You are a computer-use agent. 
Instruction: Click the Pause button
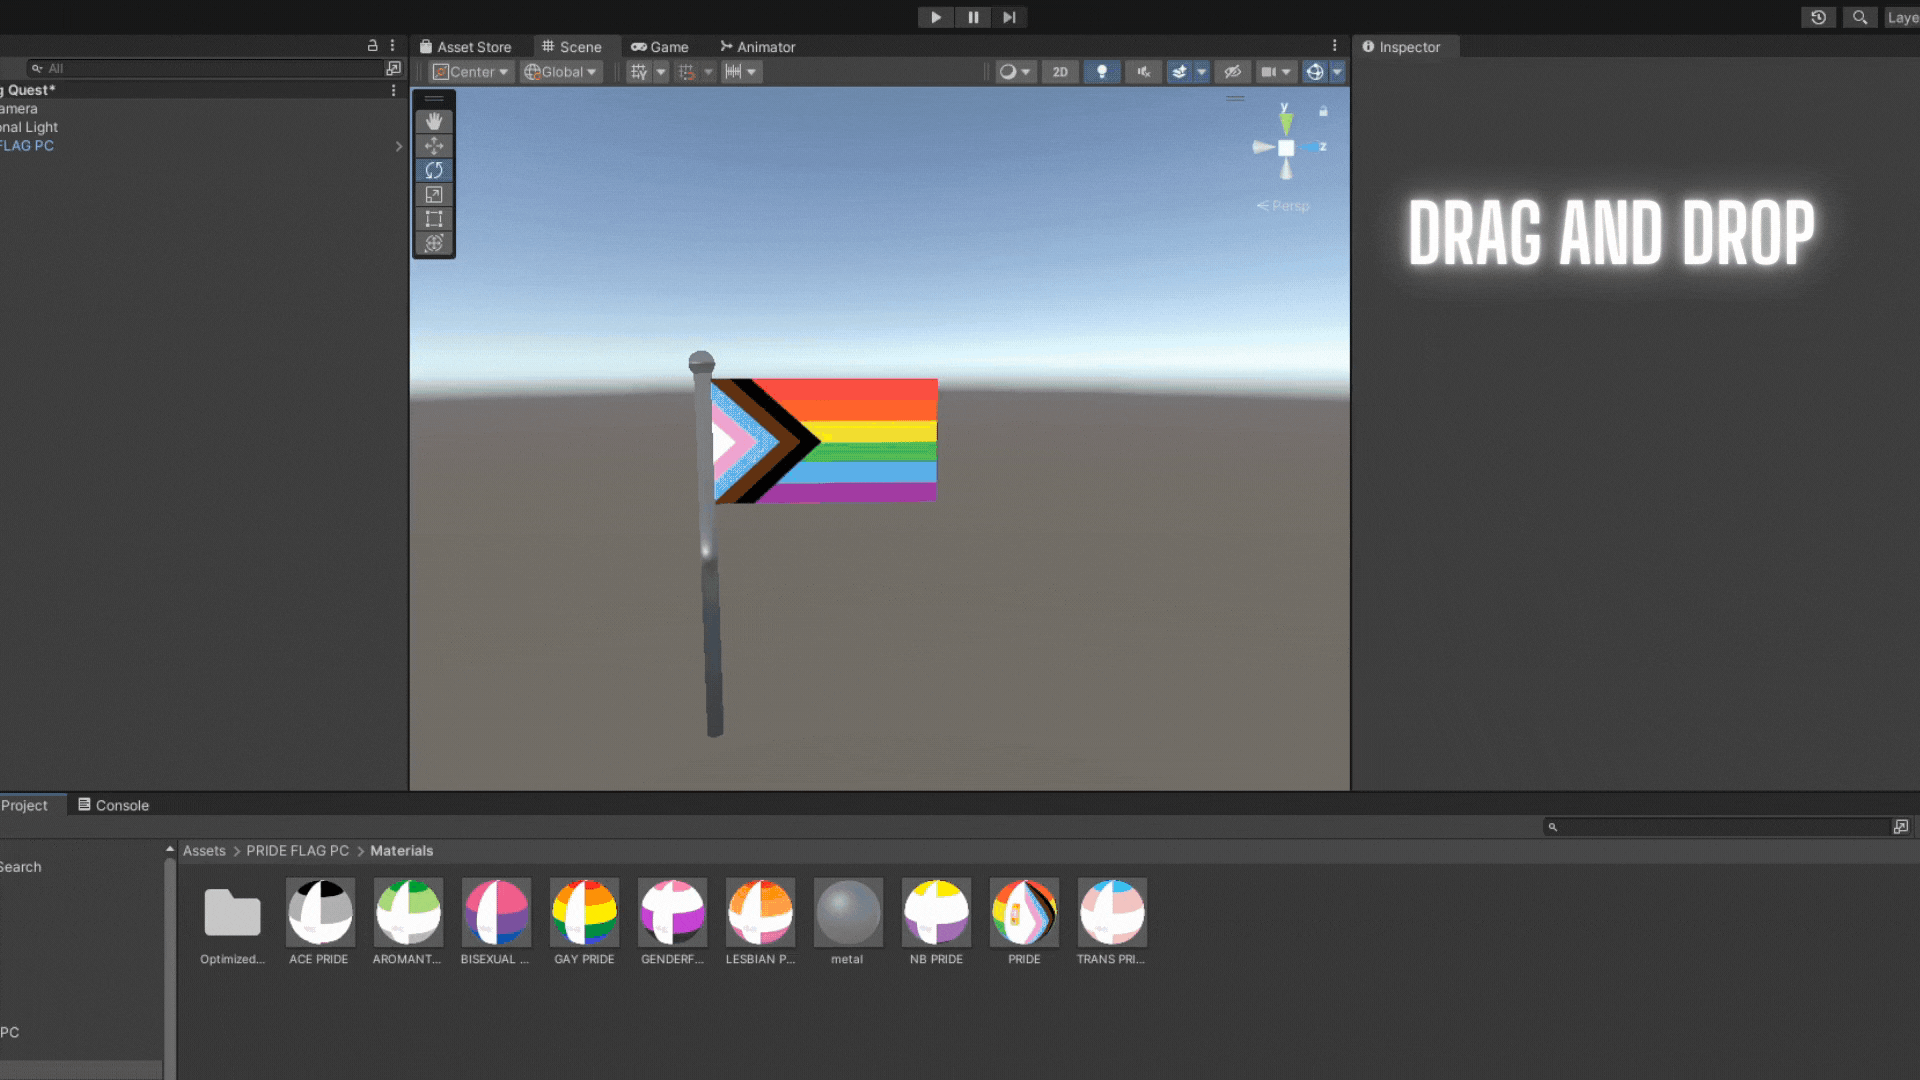click(972, 17)
